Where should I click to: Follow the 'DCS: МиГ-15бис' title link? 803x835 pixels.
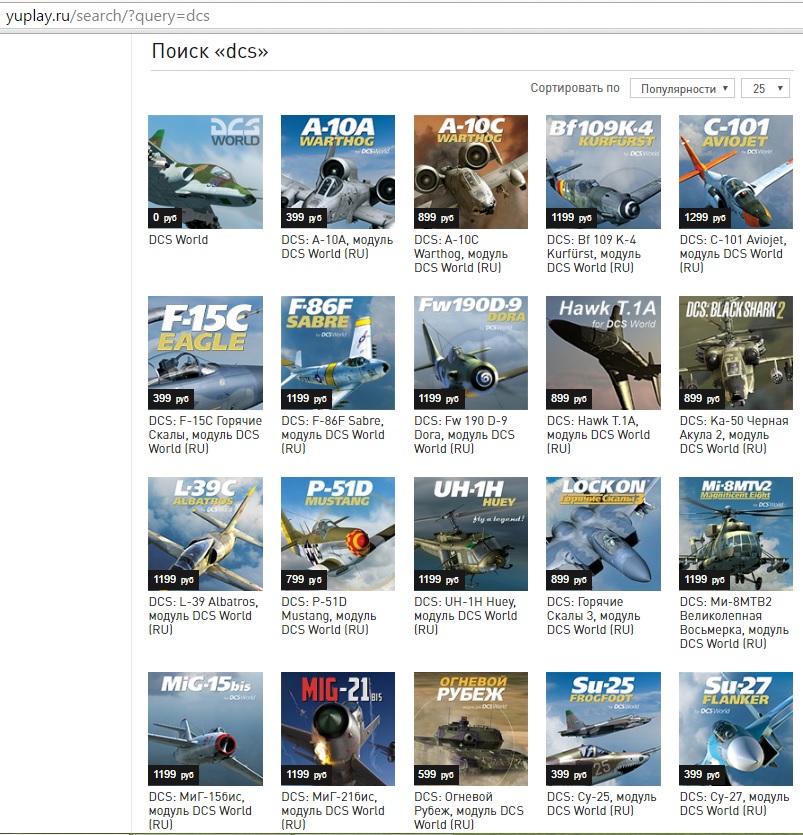click(x=200, y=811)
